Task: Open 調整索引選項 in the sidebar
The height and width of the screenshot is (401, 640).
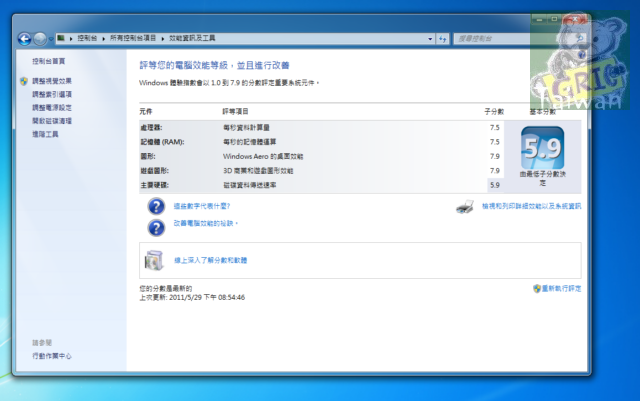Action: (x=52, y=94)
